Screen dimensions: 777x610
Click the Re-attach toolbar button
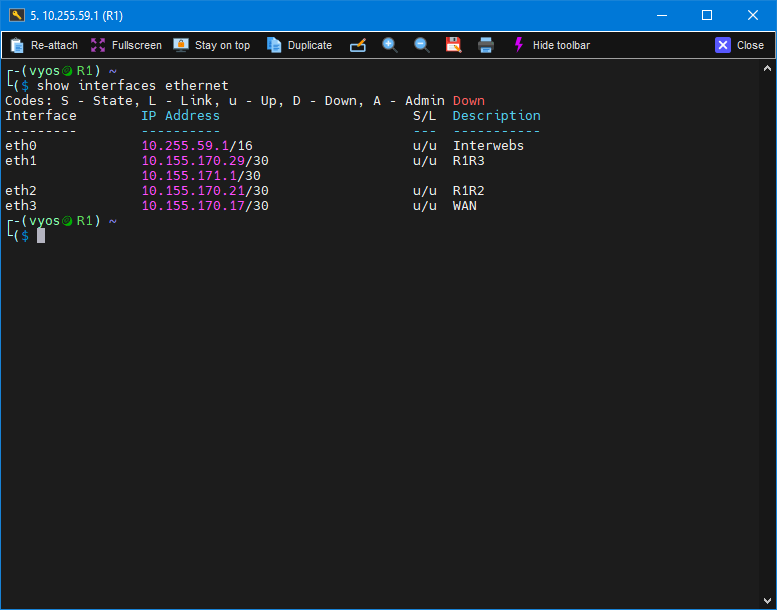[x=44, y=45]
